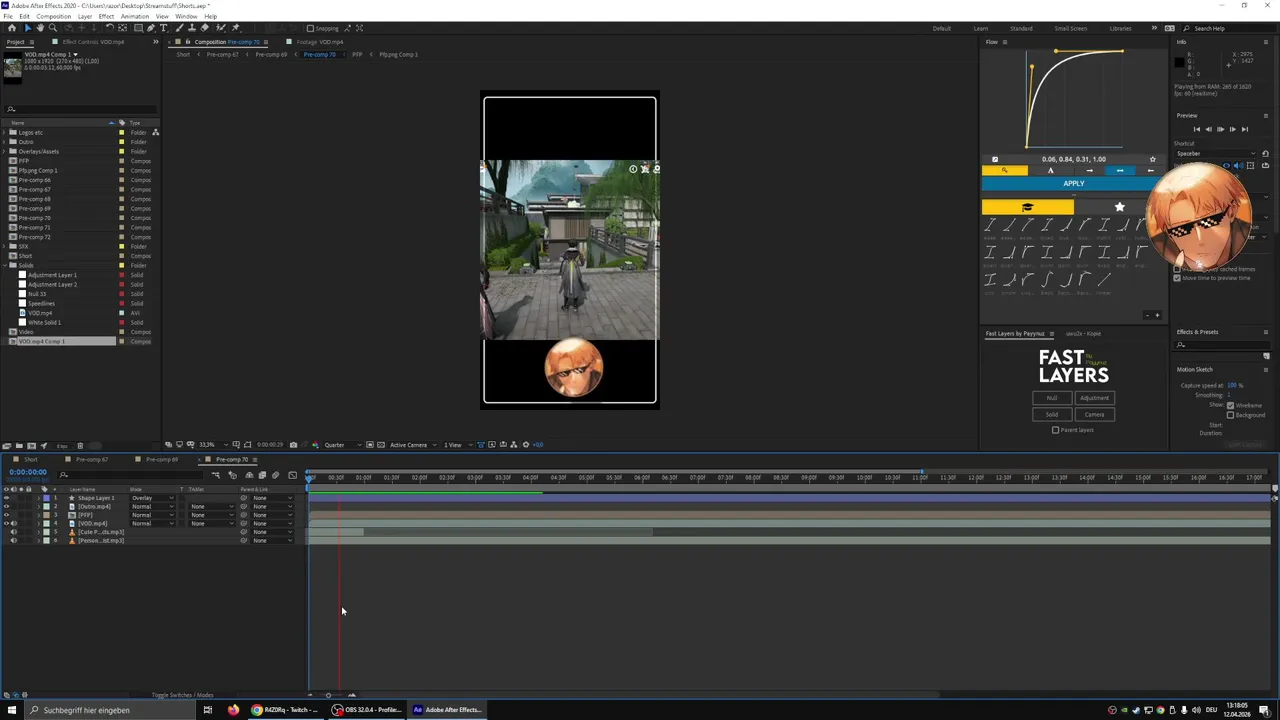Image resolution: width=1280 pixels, height=720 pixels.
Task: Delete selected project item via trash icon
Action: point(80,445)
